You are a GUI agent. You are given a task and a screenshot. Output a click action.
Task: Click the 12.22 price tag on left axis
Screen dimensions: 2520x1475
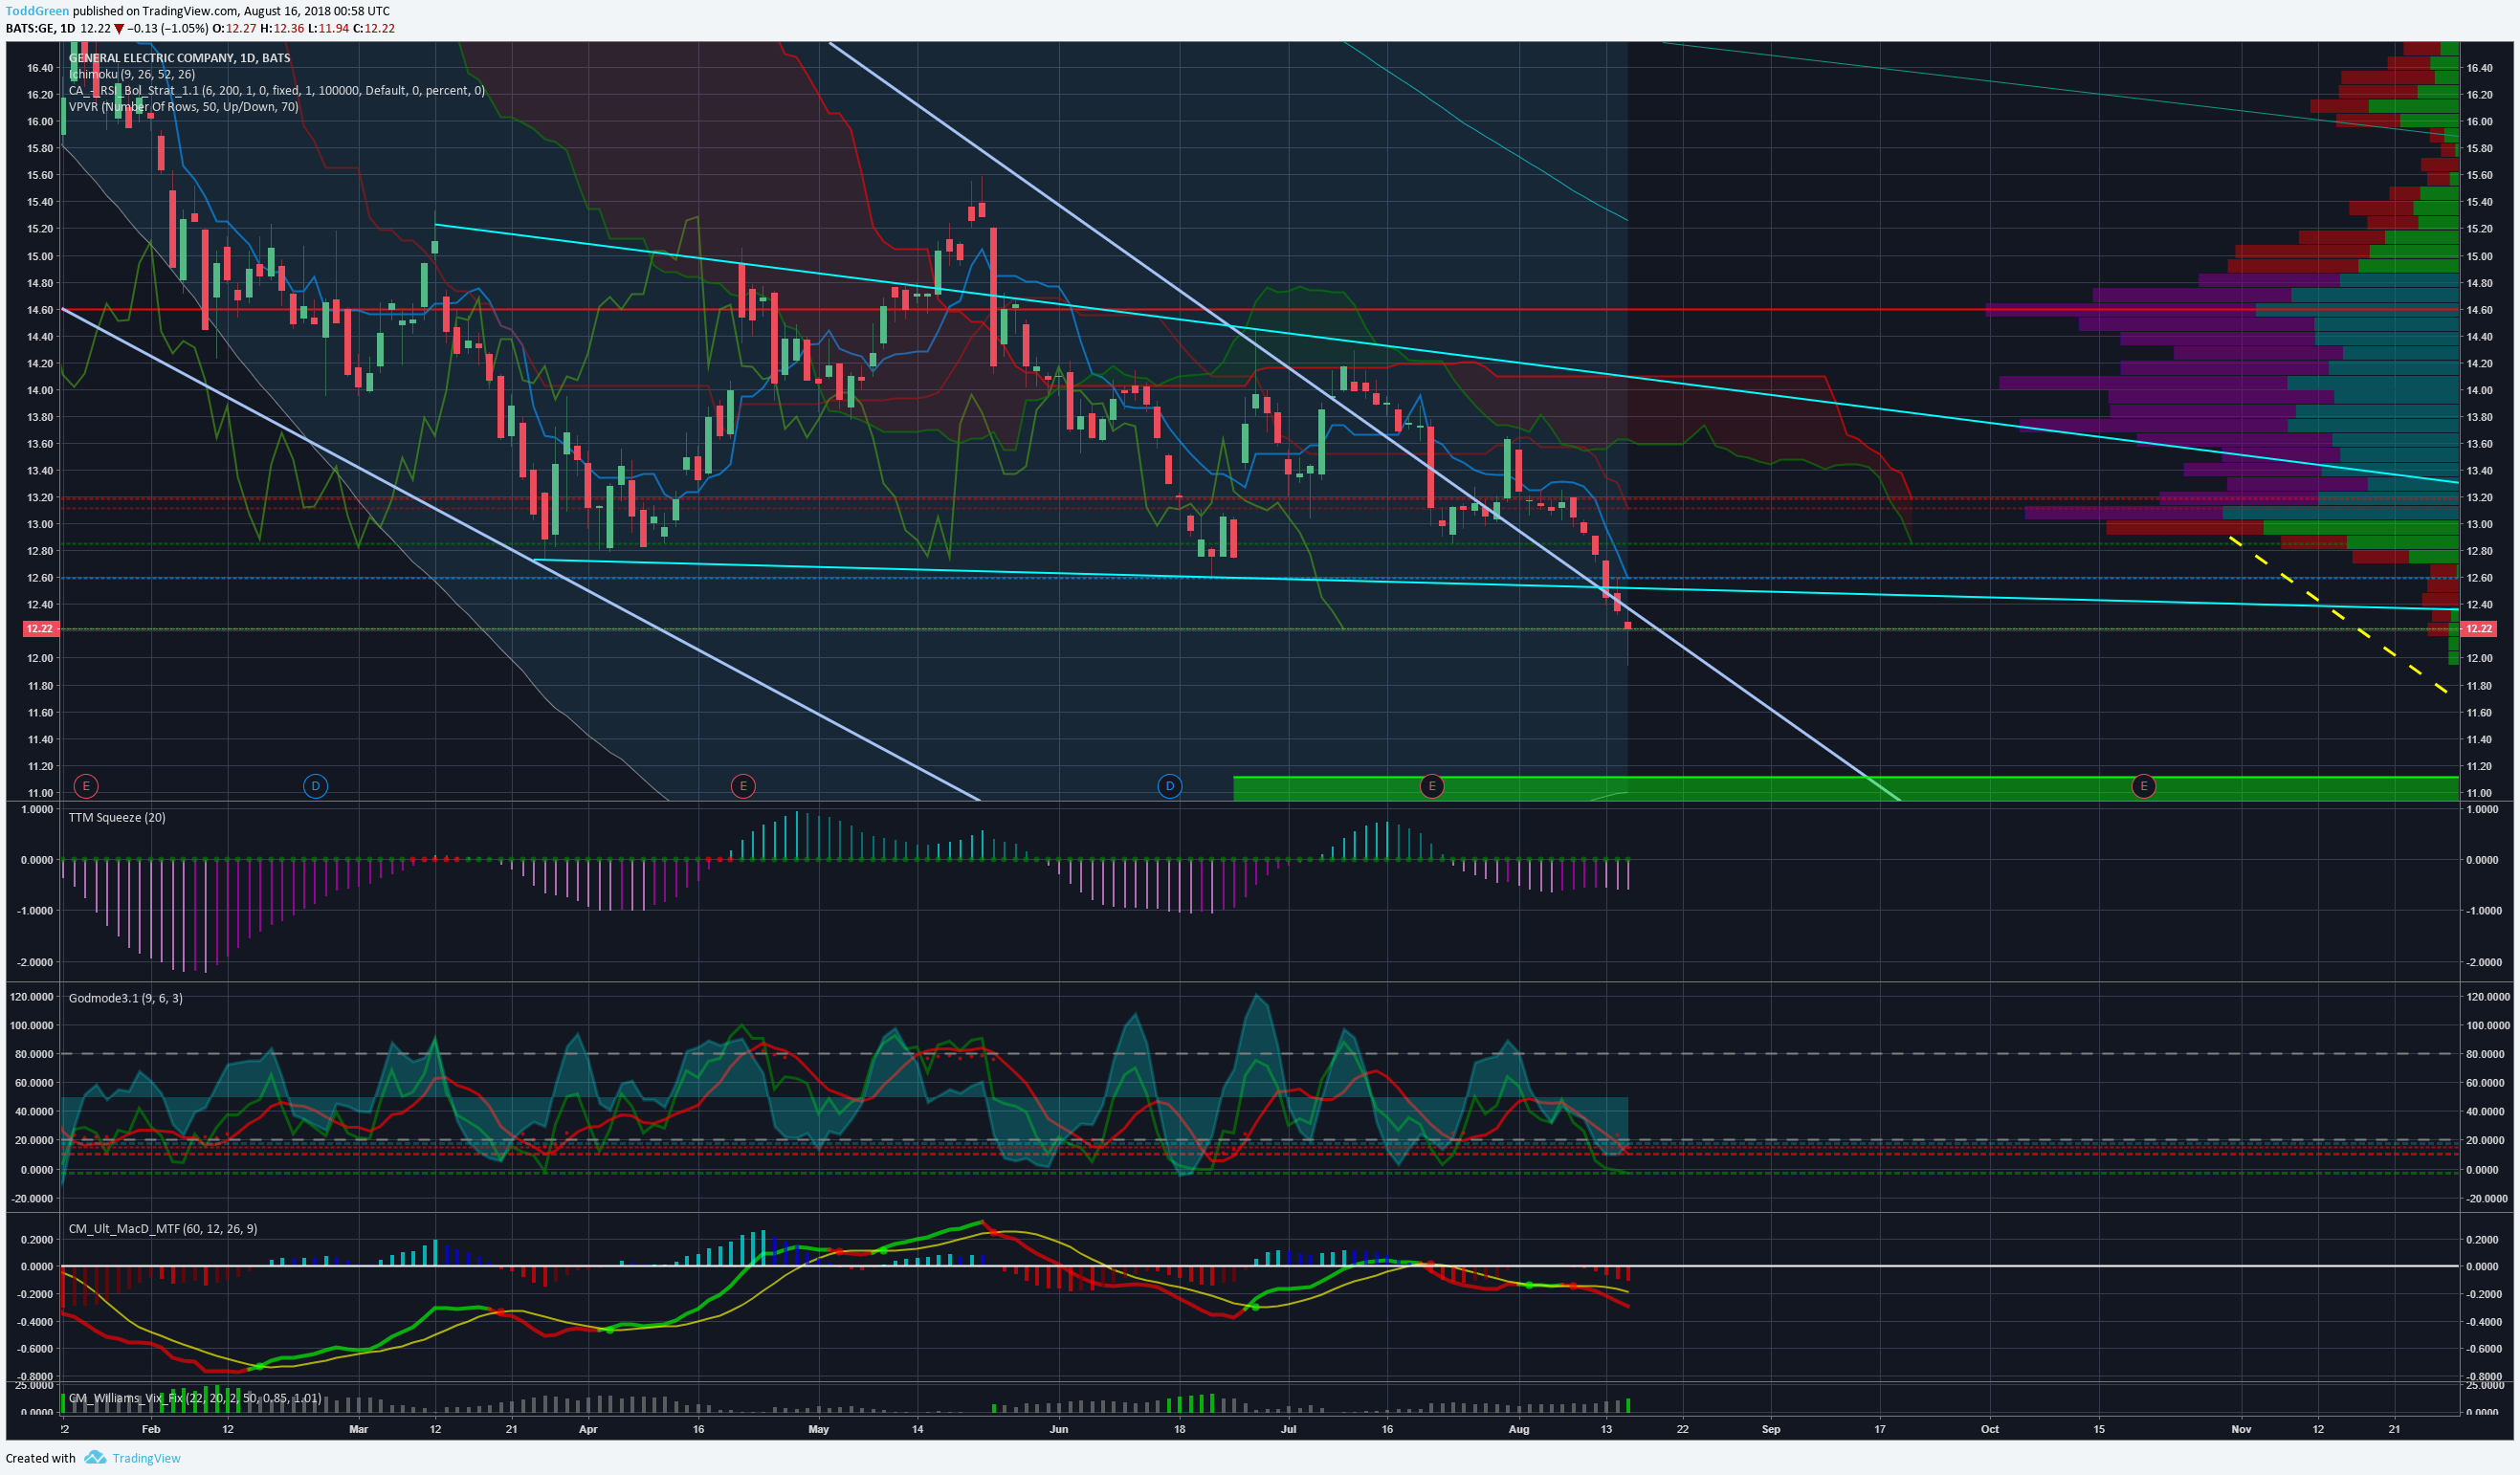click(40, 629)
